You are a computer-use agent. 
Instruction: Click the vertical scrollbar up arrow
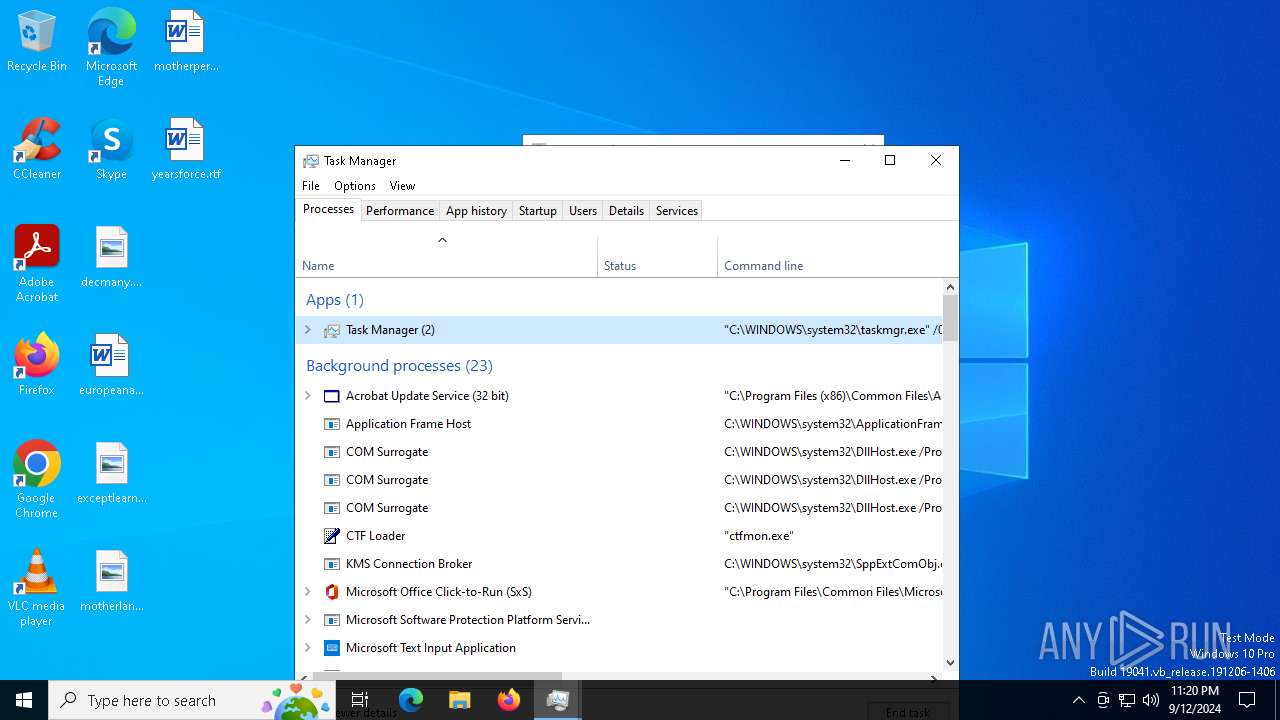[x=950, y=287]
